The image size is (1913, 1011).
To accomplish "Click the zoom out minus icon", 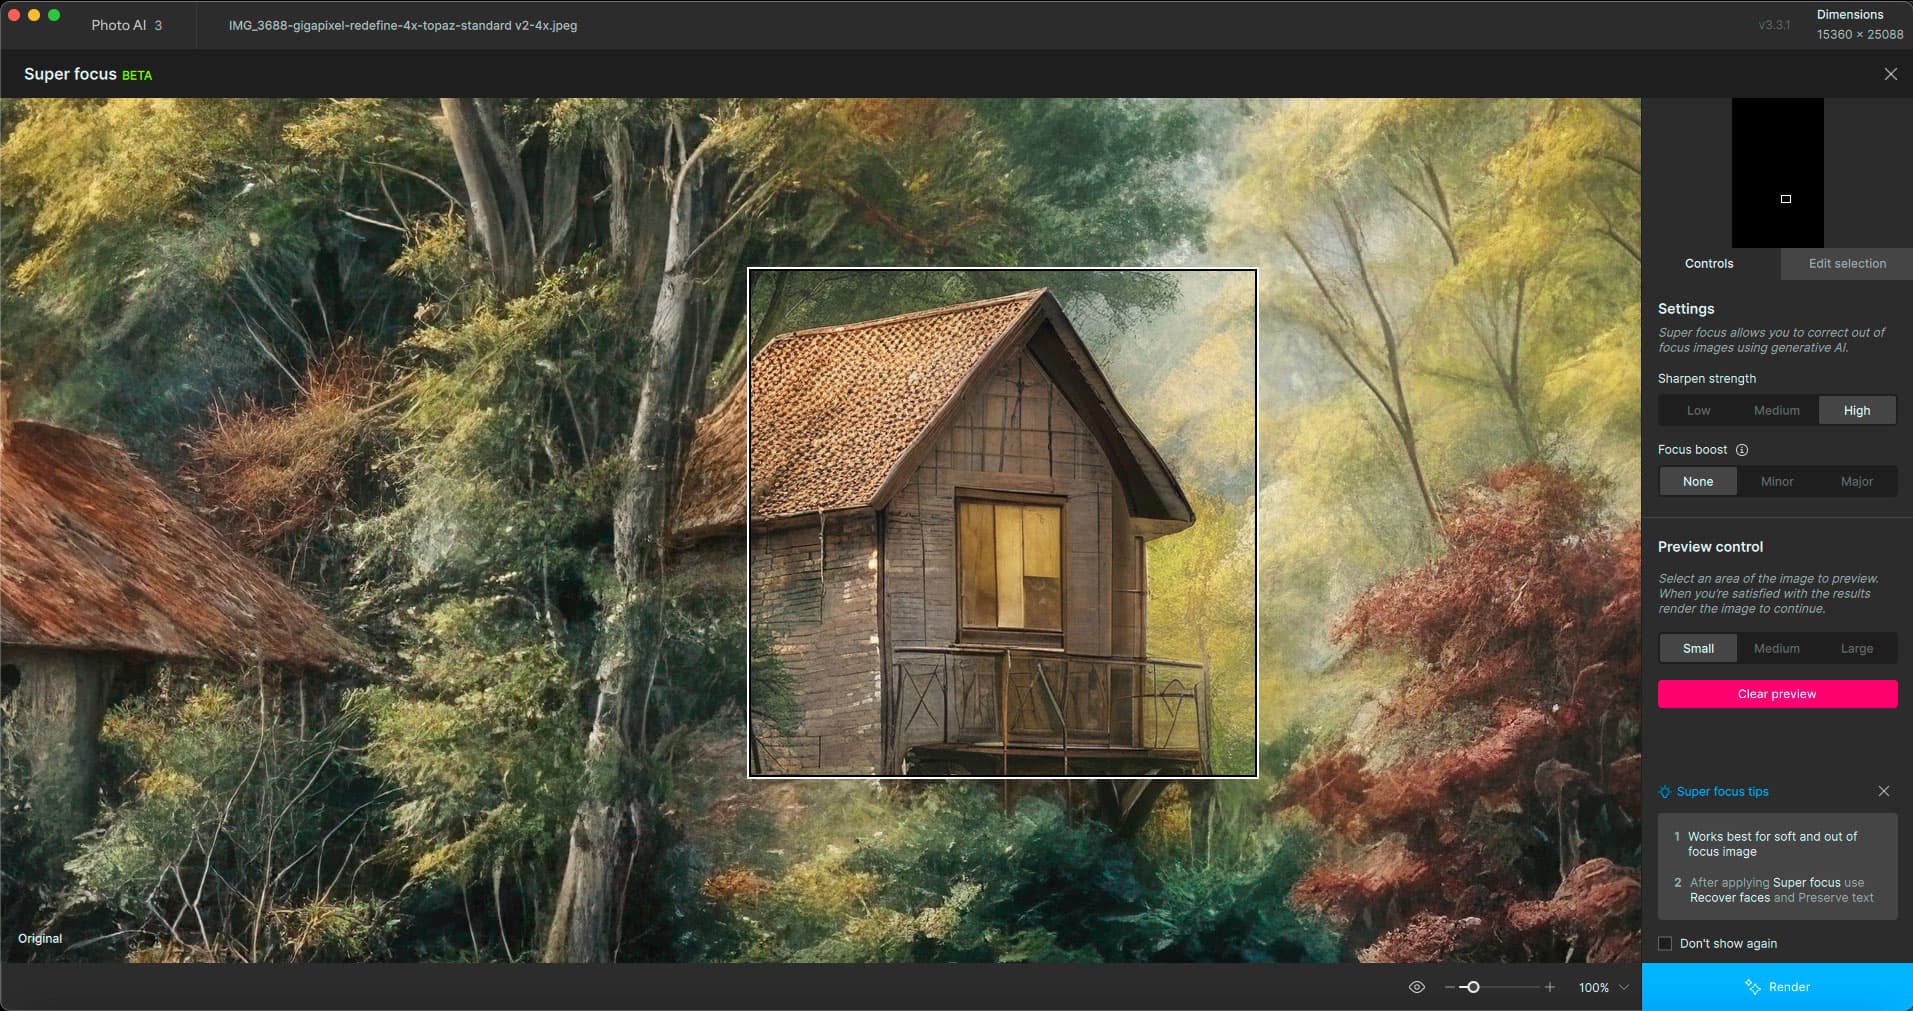I will (x=1449, y=987).
